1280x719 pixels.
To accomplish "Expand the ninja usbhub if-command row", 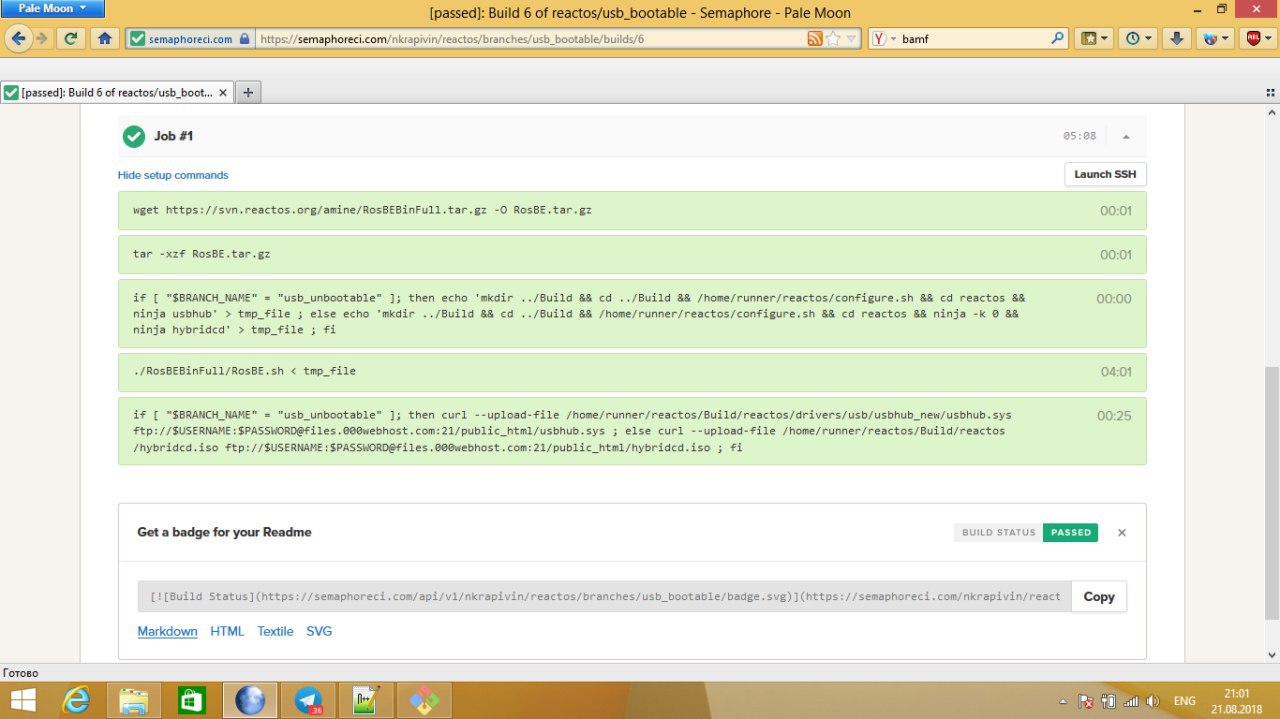I will (x=632, y=313).
